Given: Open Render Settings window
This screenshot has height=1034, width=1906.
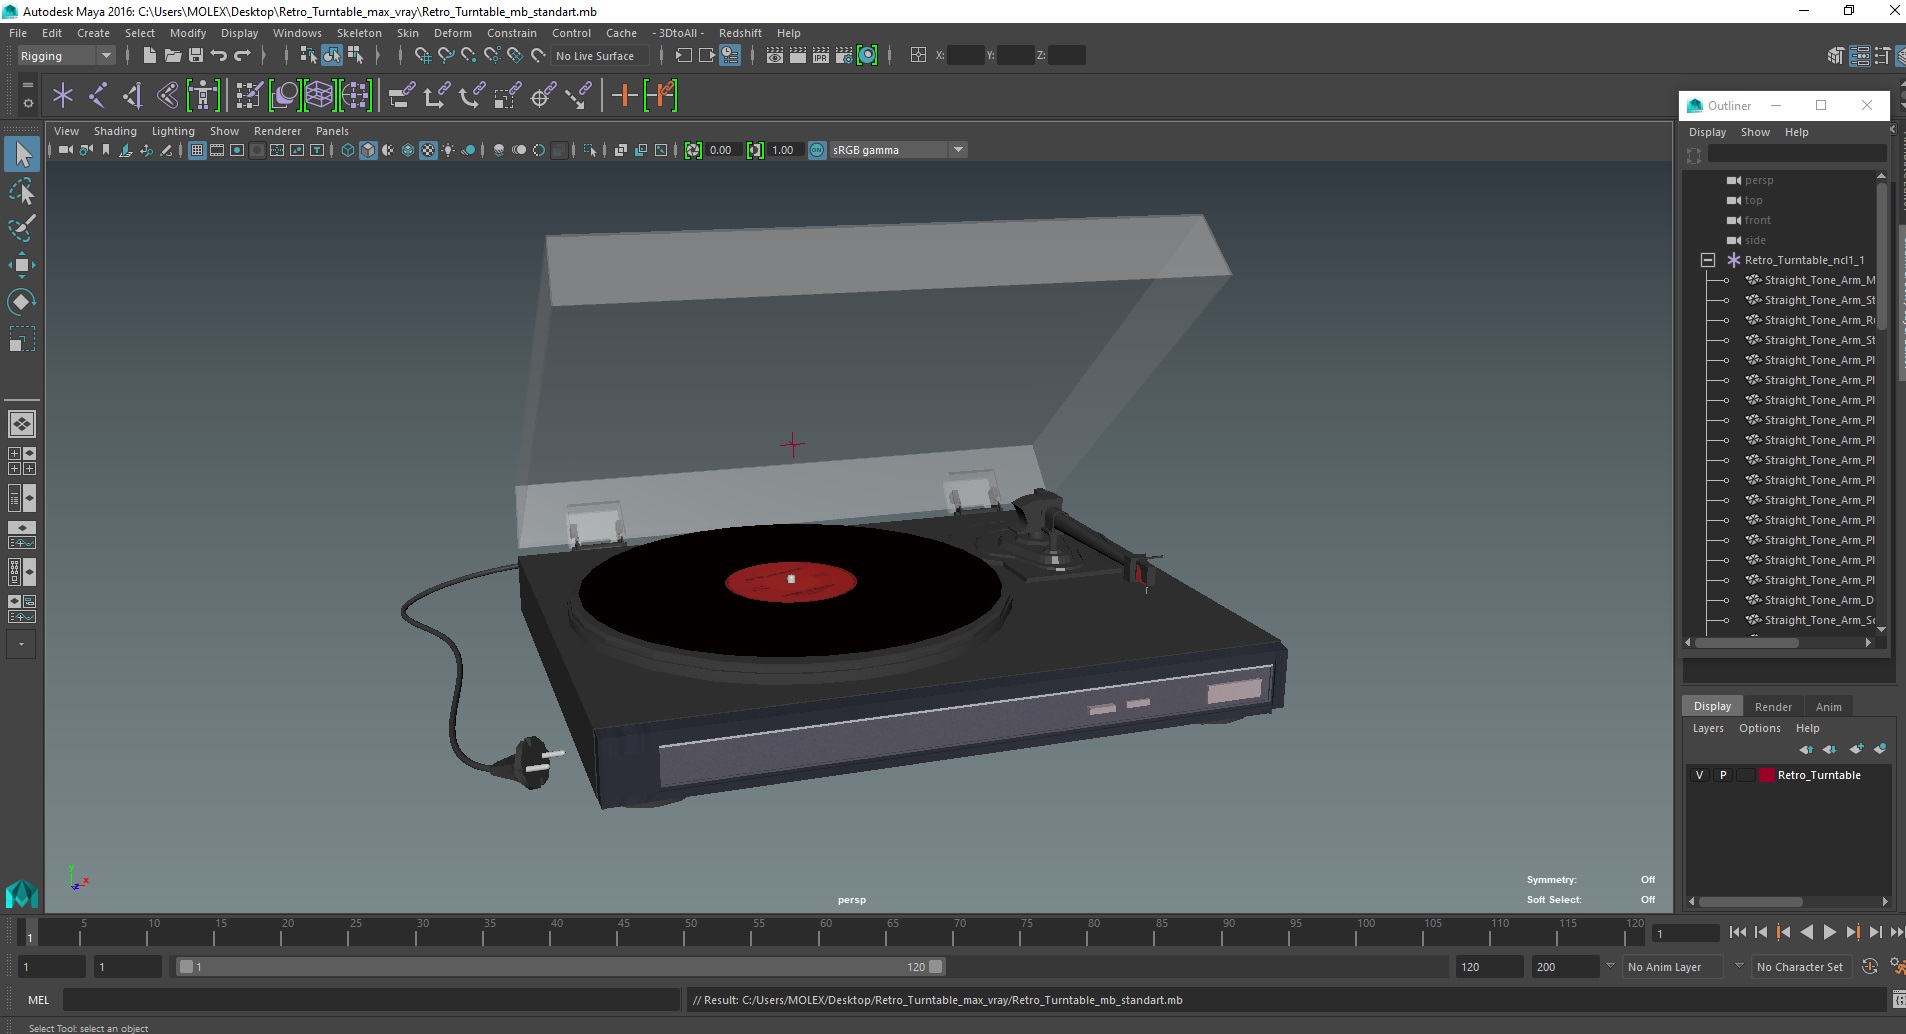Looking at the screenshot, I should pos(844,56).
